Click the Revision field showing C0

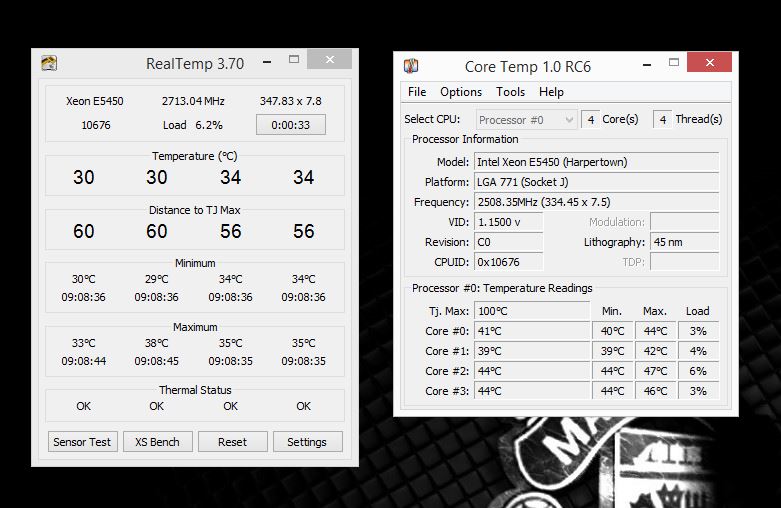pyautogui.click(x=509, y=242)
